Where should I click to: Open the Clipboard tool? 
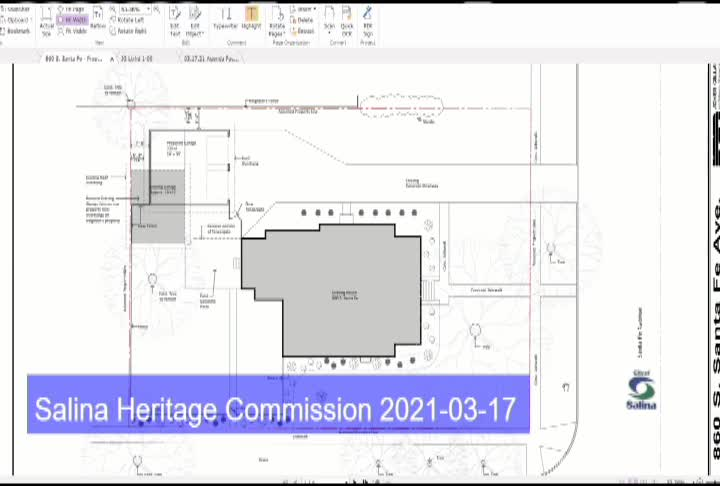[15, 20]
